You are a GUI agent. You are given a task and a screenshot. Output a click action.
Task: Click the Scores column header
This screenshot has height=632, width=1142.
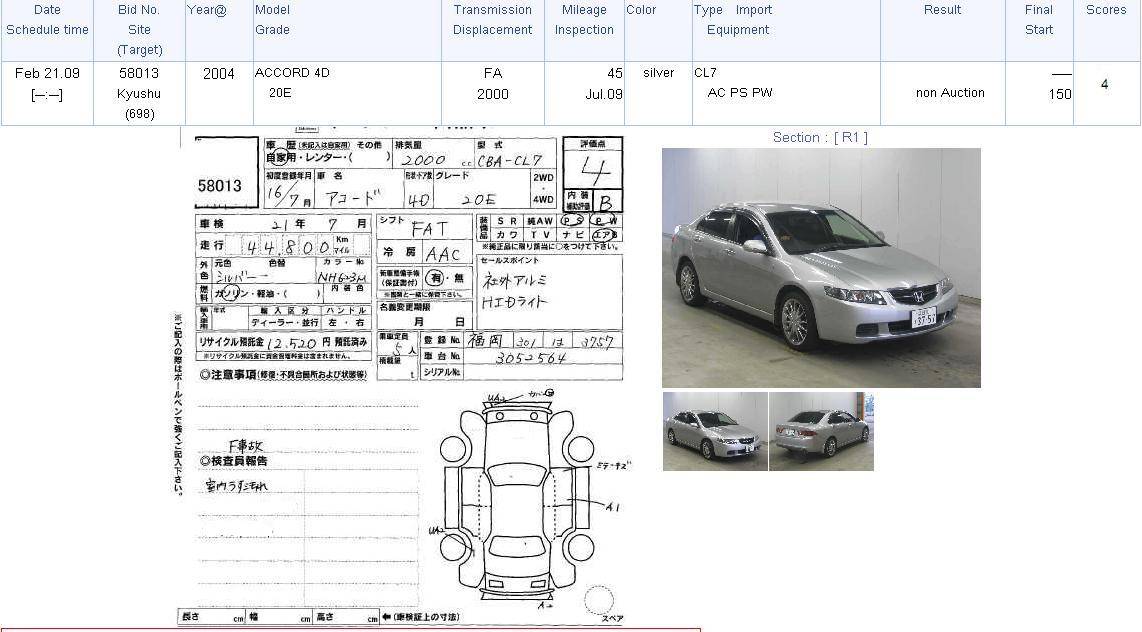[1106, 10]
